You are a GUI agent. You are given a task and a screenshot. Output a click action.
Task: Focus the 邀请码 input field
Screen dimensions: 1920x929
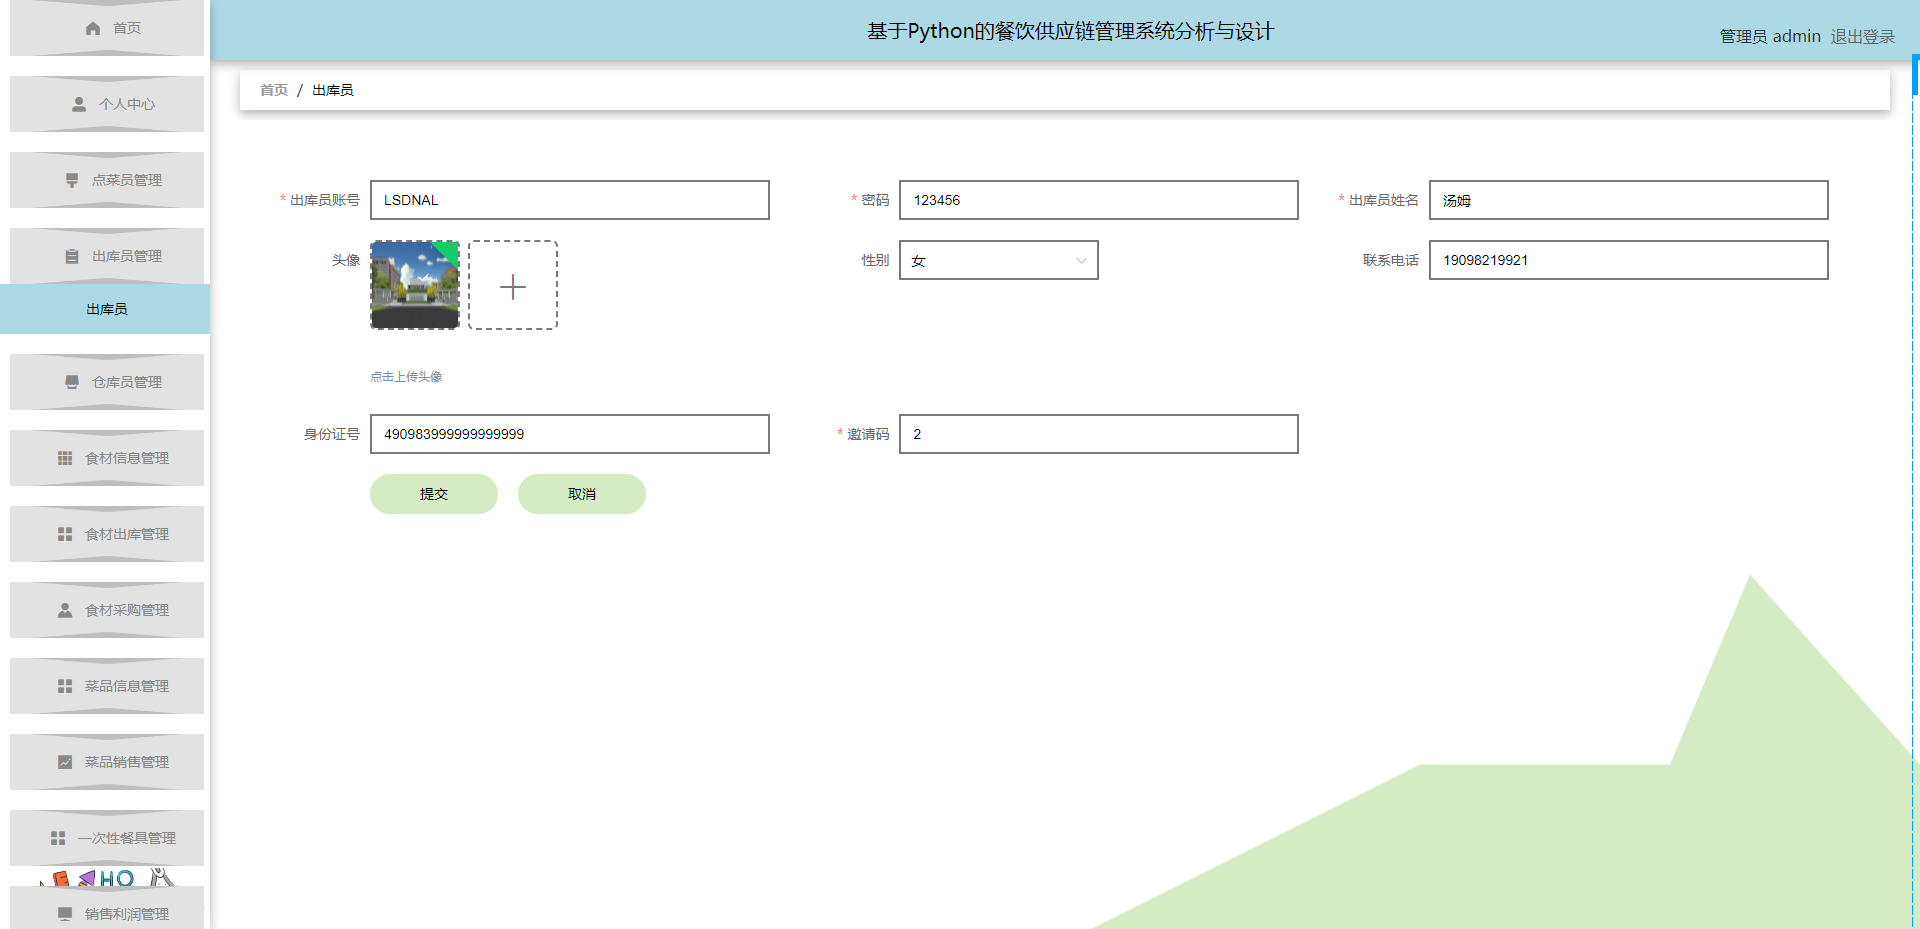(1099, 434)
